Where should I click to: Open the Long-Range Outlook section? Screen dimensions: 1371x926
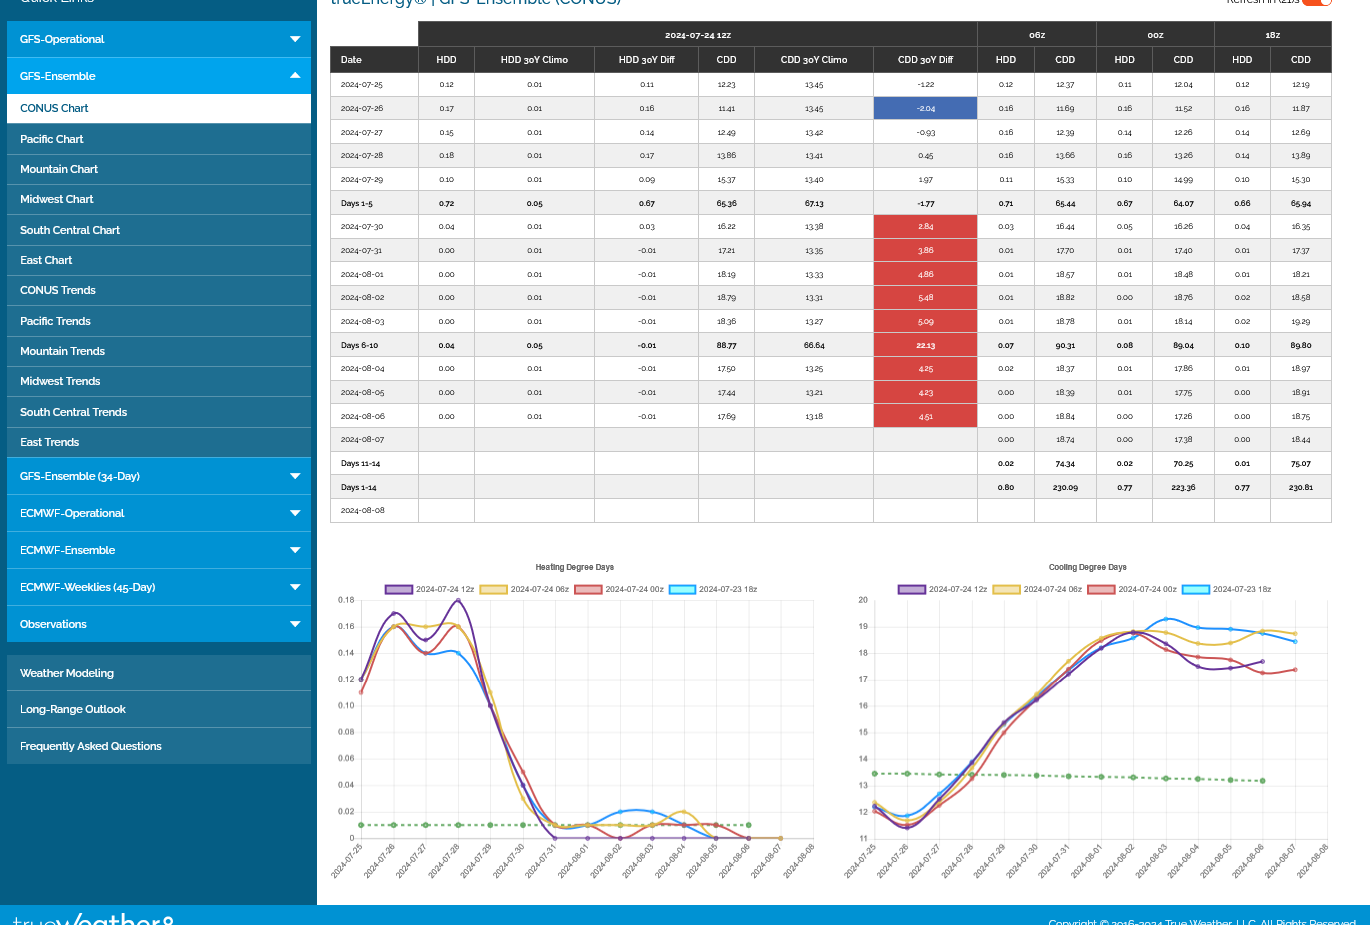(159, 709)
